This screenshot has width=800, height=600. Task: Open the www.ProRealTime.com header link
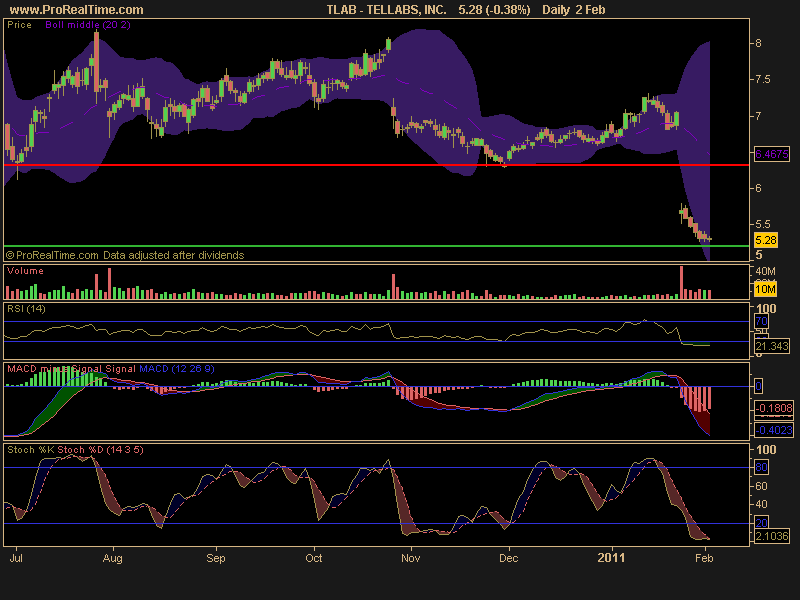click(77, 10)
